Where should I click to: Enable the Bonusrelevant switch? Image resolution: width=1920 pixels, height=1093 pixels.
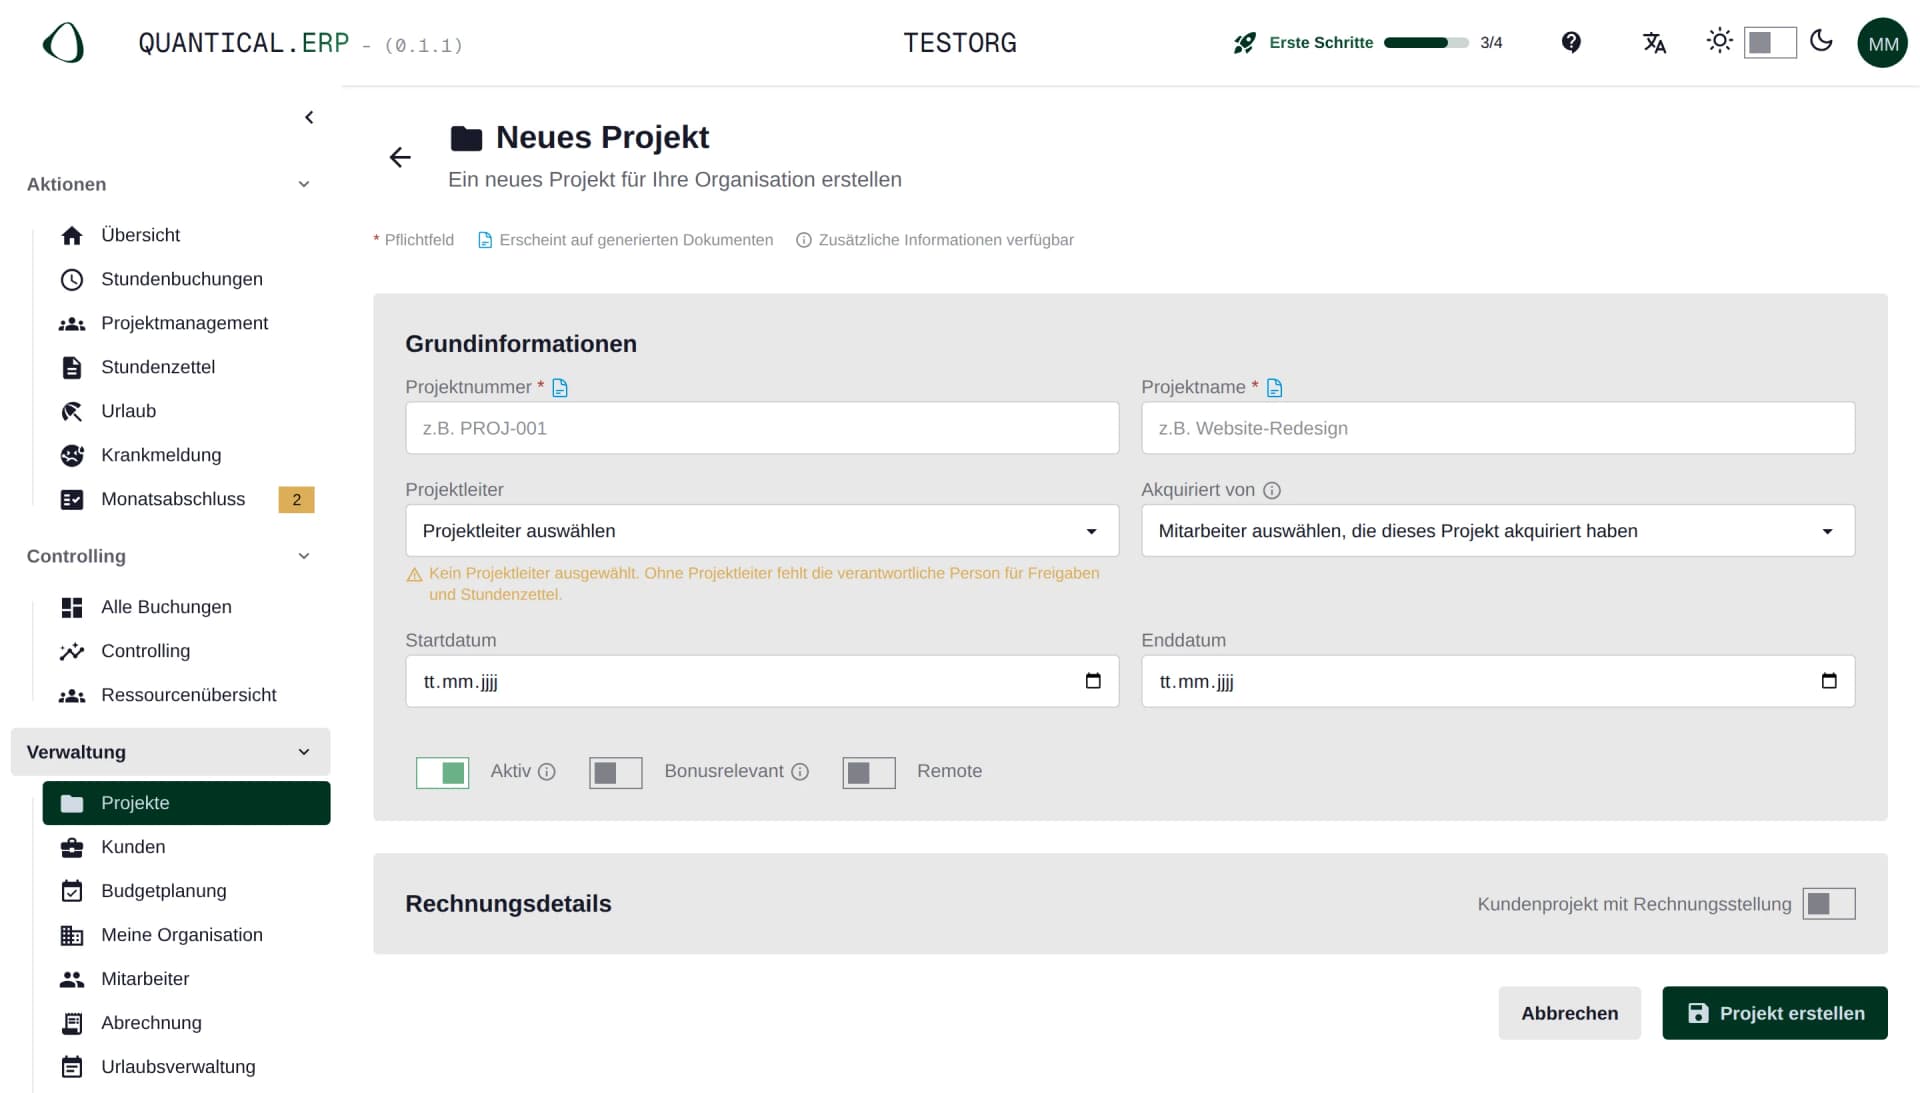tap(616, 772)
